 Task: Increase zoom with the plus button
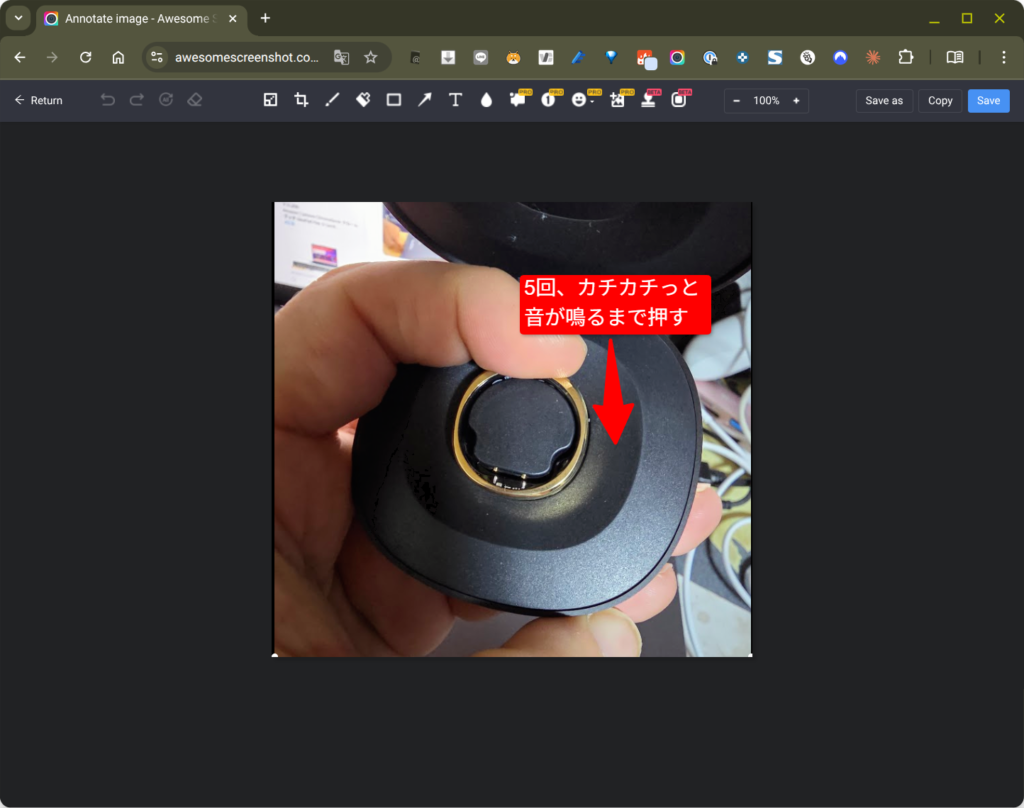[x=796, y=100]
